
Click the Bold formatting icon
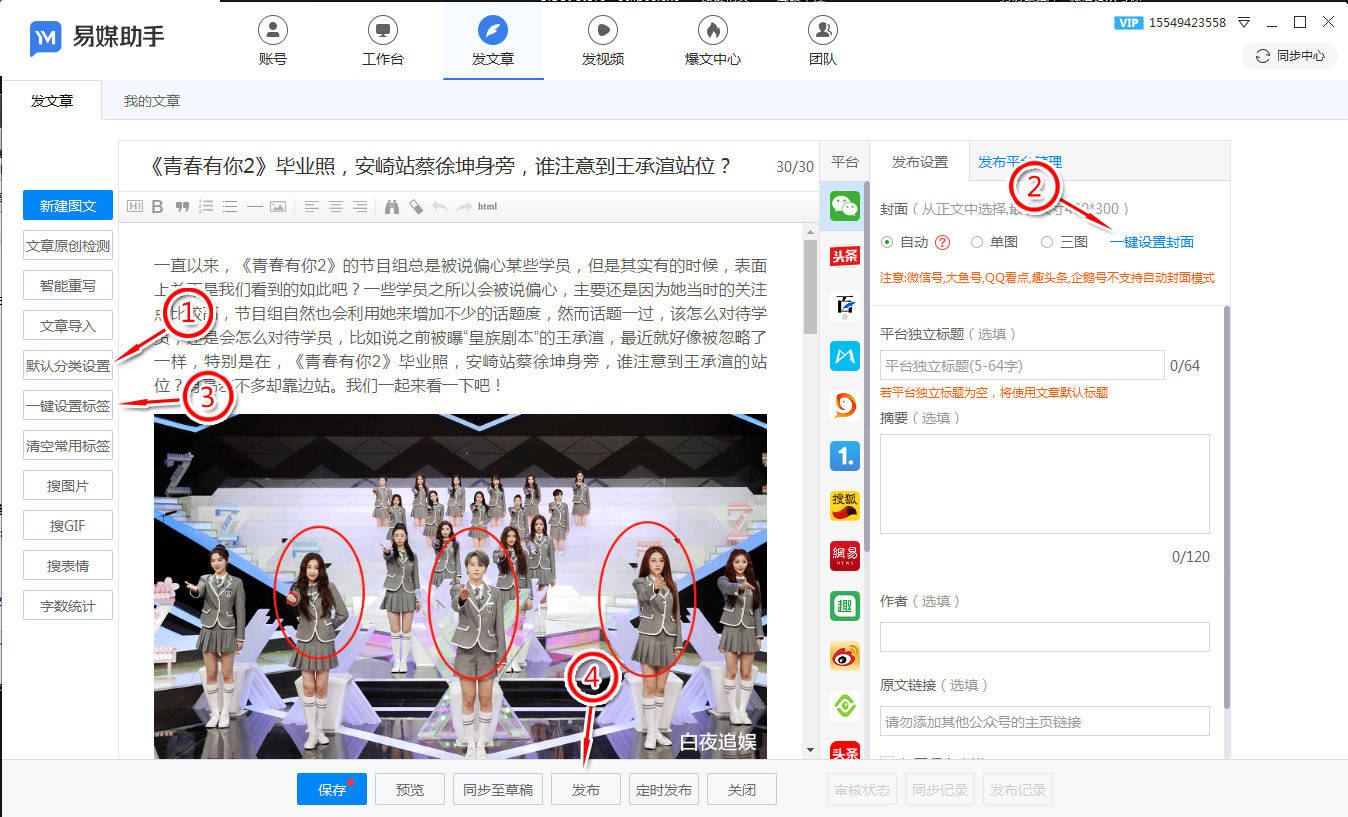pyautogui.click(x=157, y=207)
